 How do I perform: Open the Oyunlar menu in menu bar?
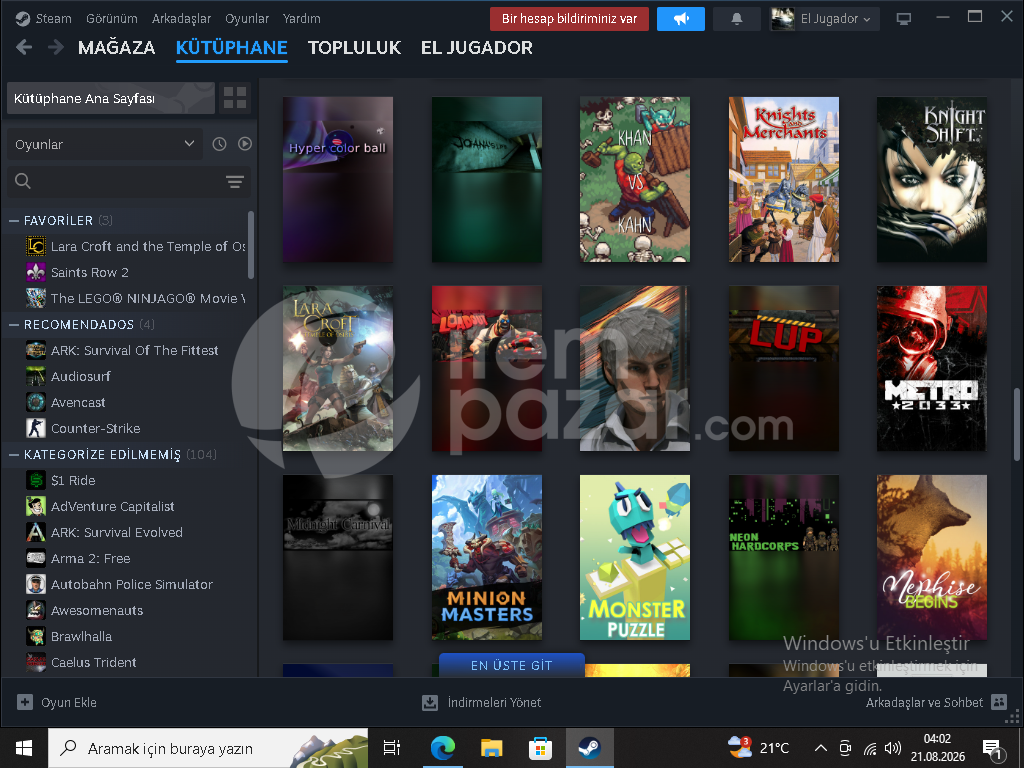click(247, 18)
